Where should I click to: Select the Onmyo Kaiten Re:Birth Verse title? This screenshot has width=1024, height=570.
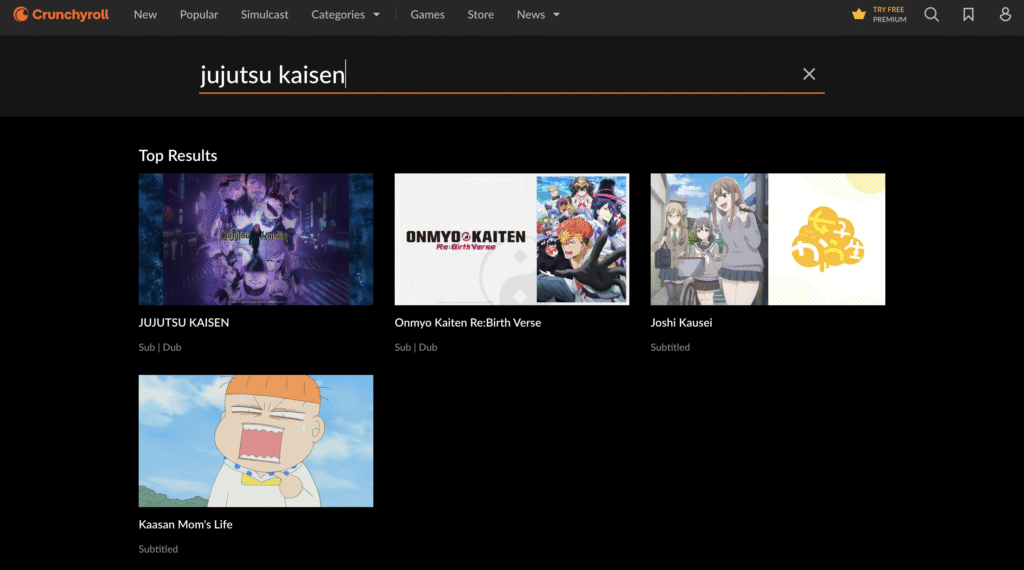point(468,323)
